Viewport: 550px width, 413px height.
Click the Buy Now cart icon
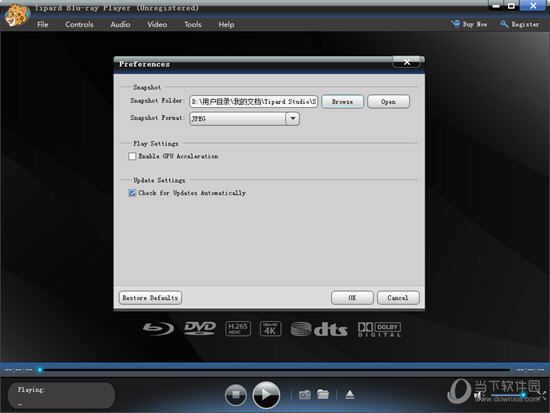pyautogui.click(x=455, y=24)
